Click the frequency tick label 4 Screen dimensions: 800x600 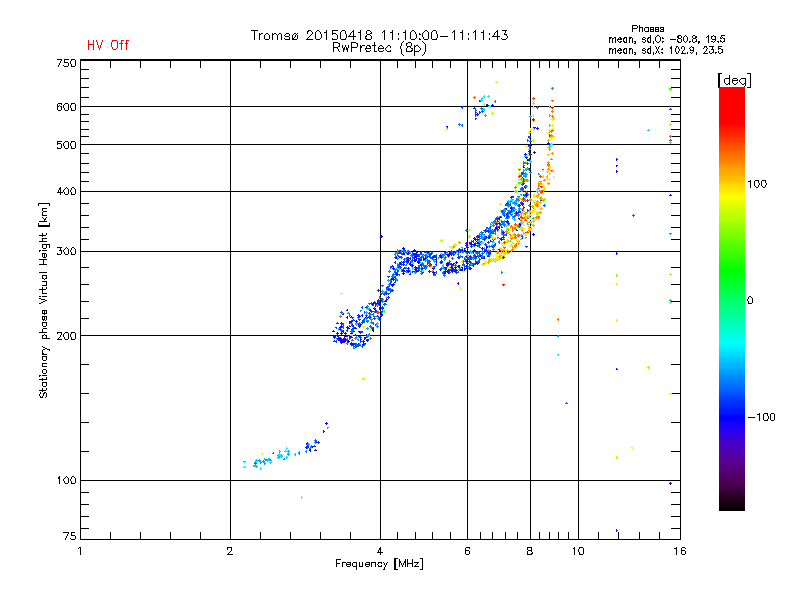pos(380,551)
